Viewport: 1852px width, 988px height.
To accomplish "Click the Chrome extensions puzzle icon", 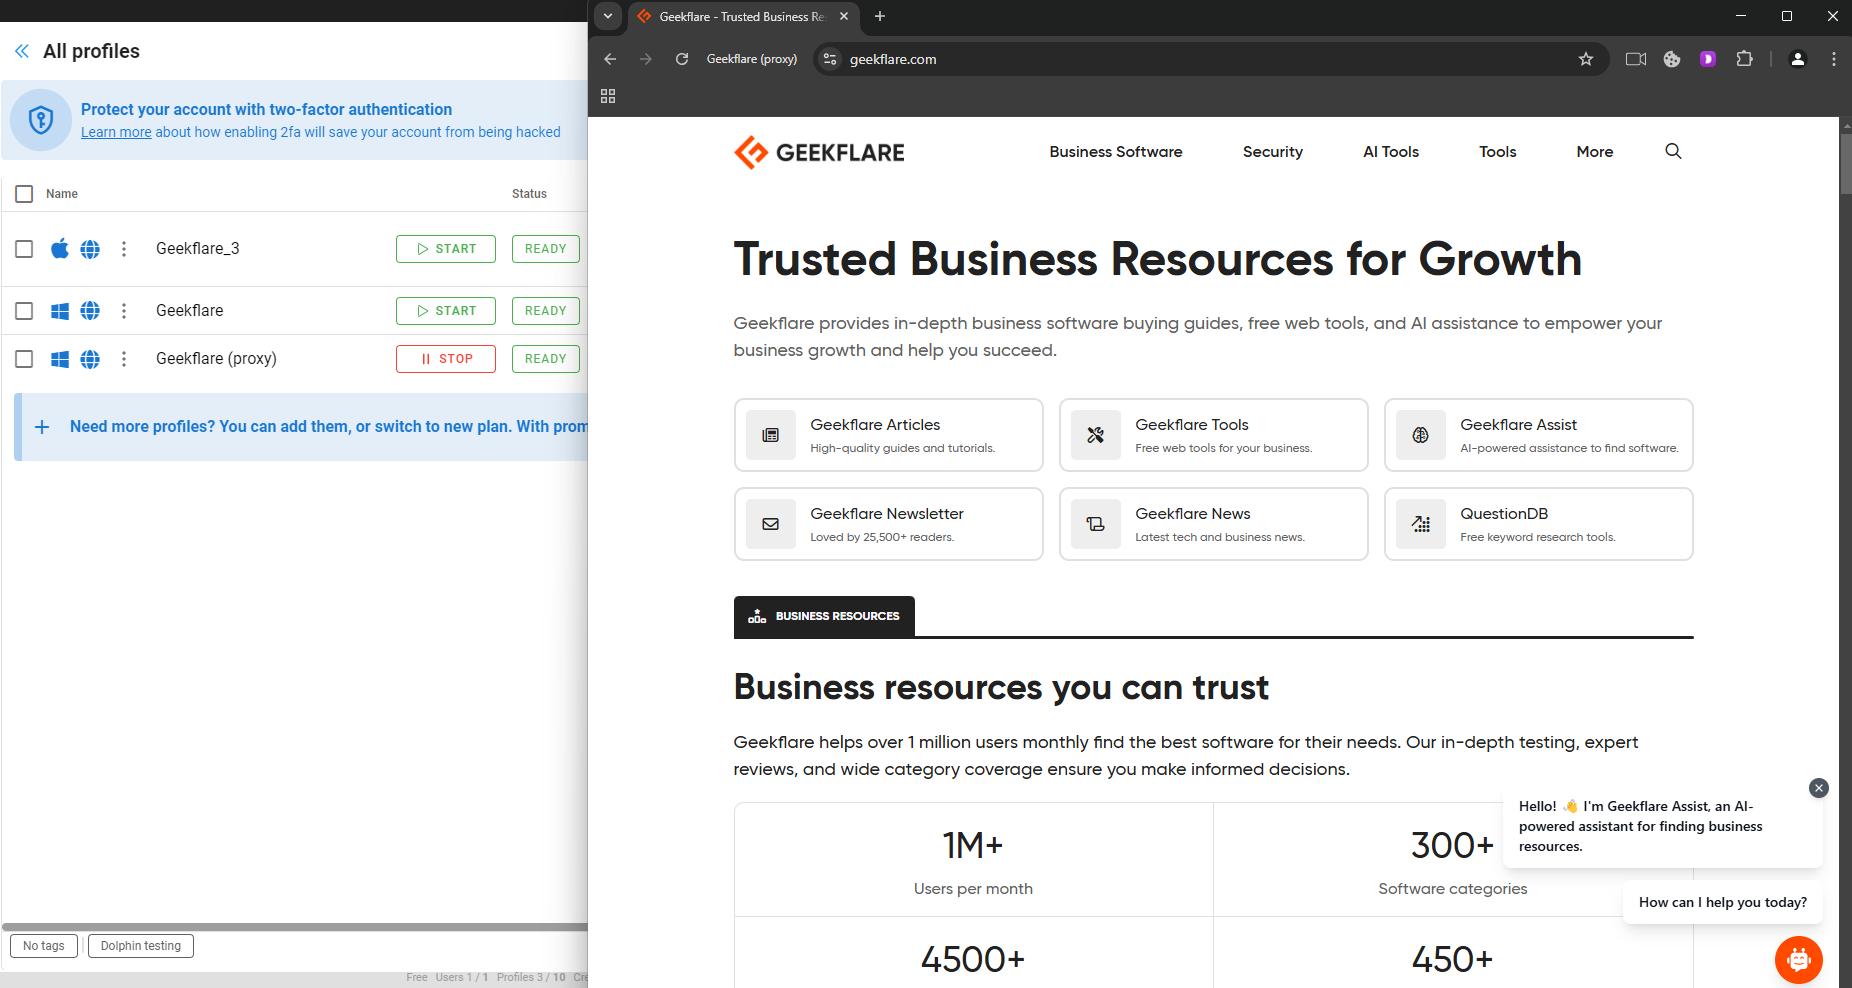I will pyautogui.click(x=1744, y=59).
